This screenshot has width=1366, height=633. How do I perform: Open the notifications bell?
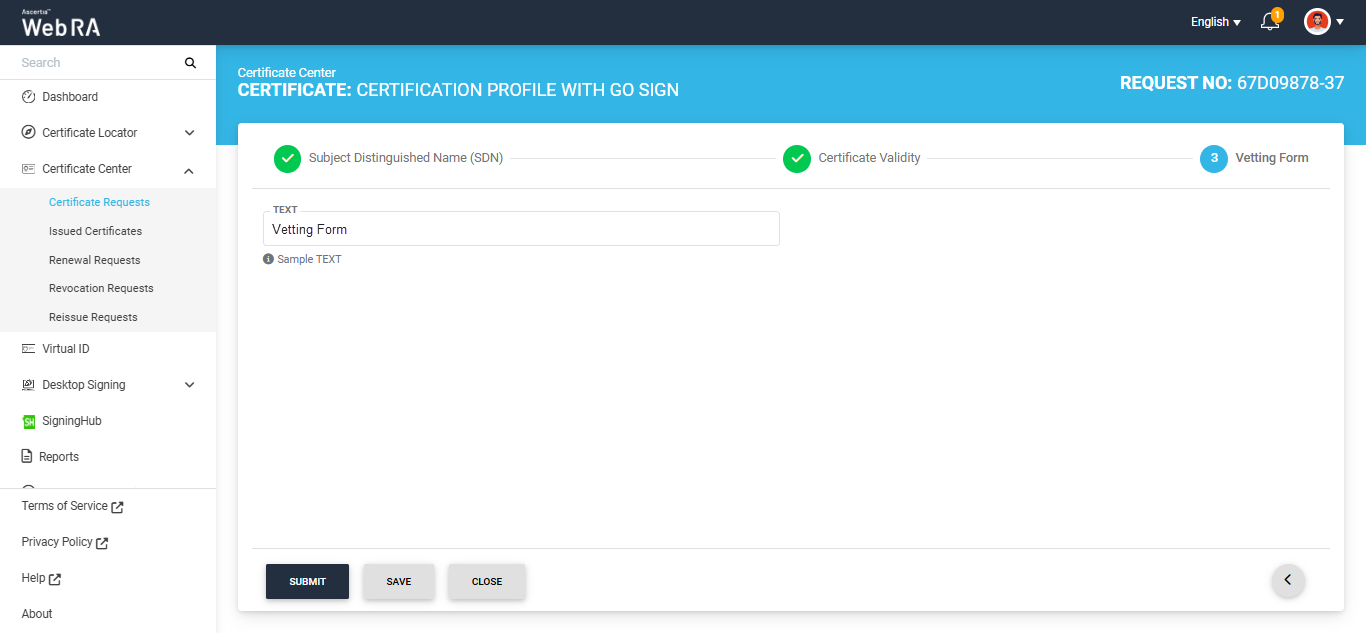click(1270, 22)
